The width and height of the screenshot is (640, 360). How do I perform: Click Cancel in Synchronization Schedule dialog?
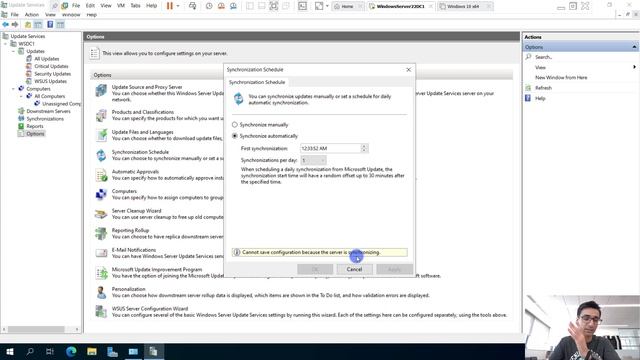354,269
